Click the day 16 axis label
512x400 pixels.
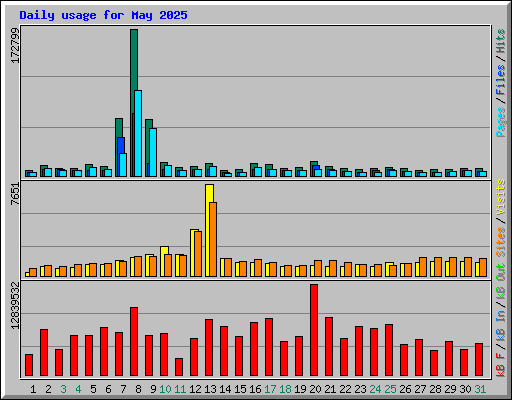[x=255, y=389]
